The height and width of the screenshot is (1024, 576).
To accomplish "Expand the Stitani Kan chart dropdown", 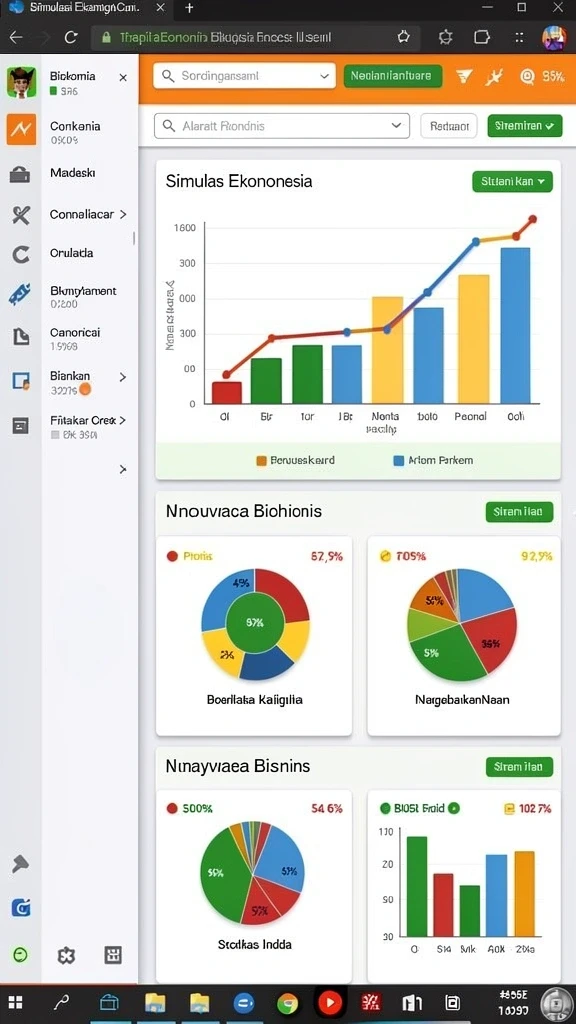I will [x=513, y=182].
